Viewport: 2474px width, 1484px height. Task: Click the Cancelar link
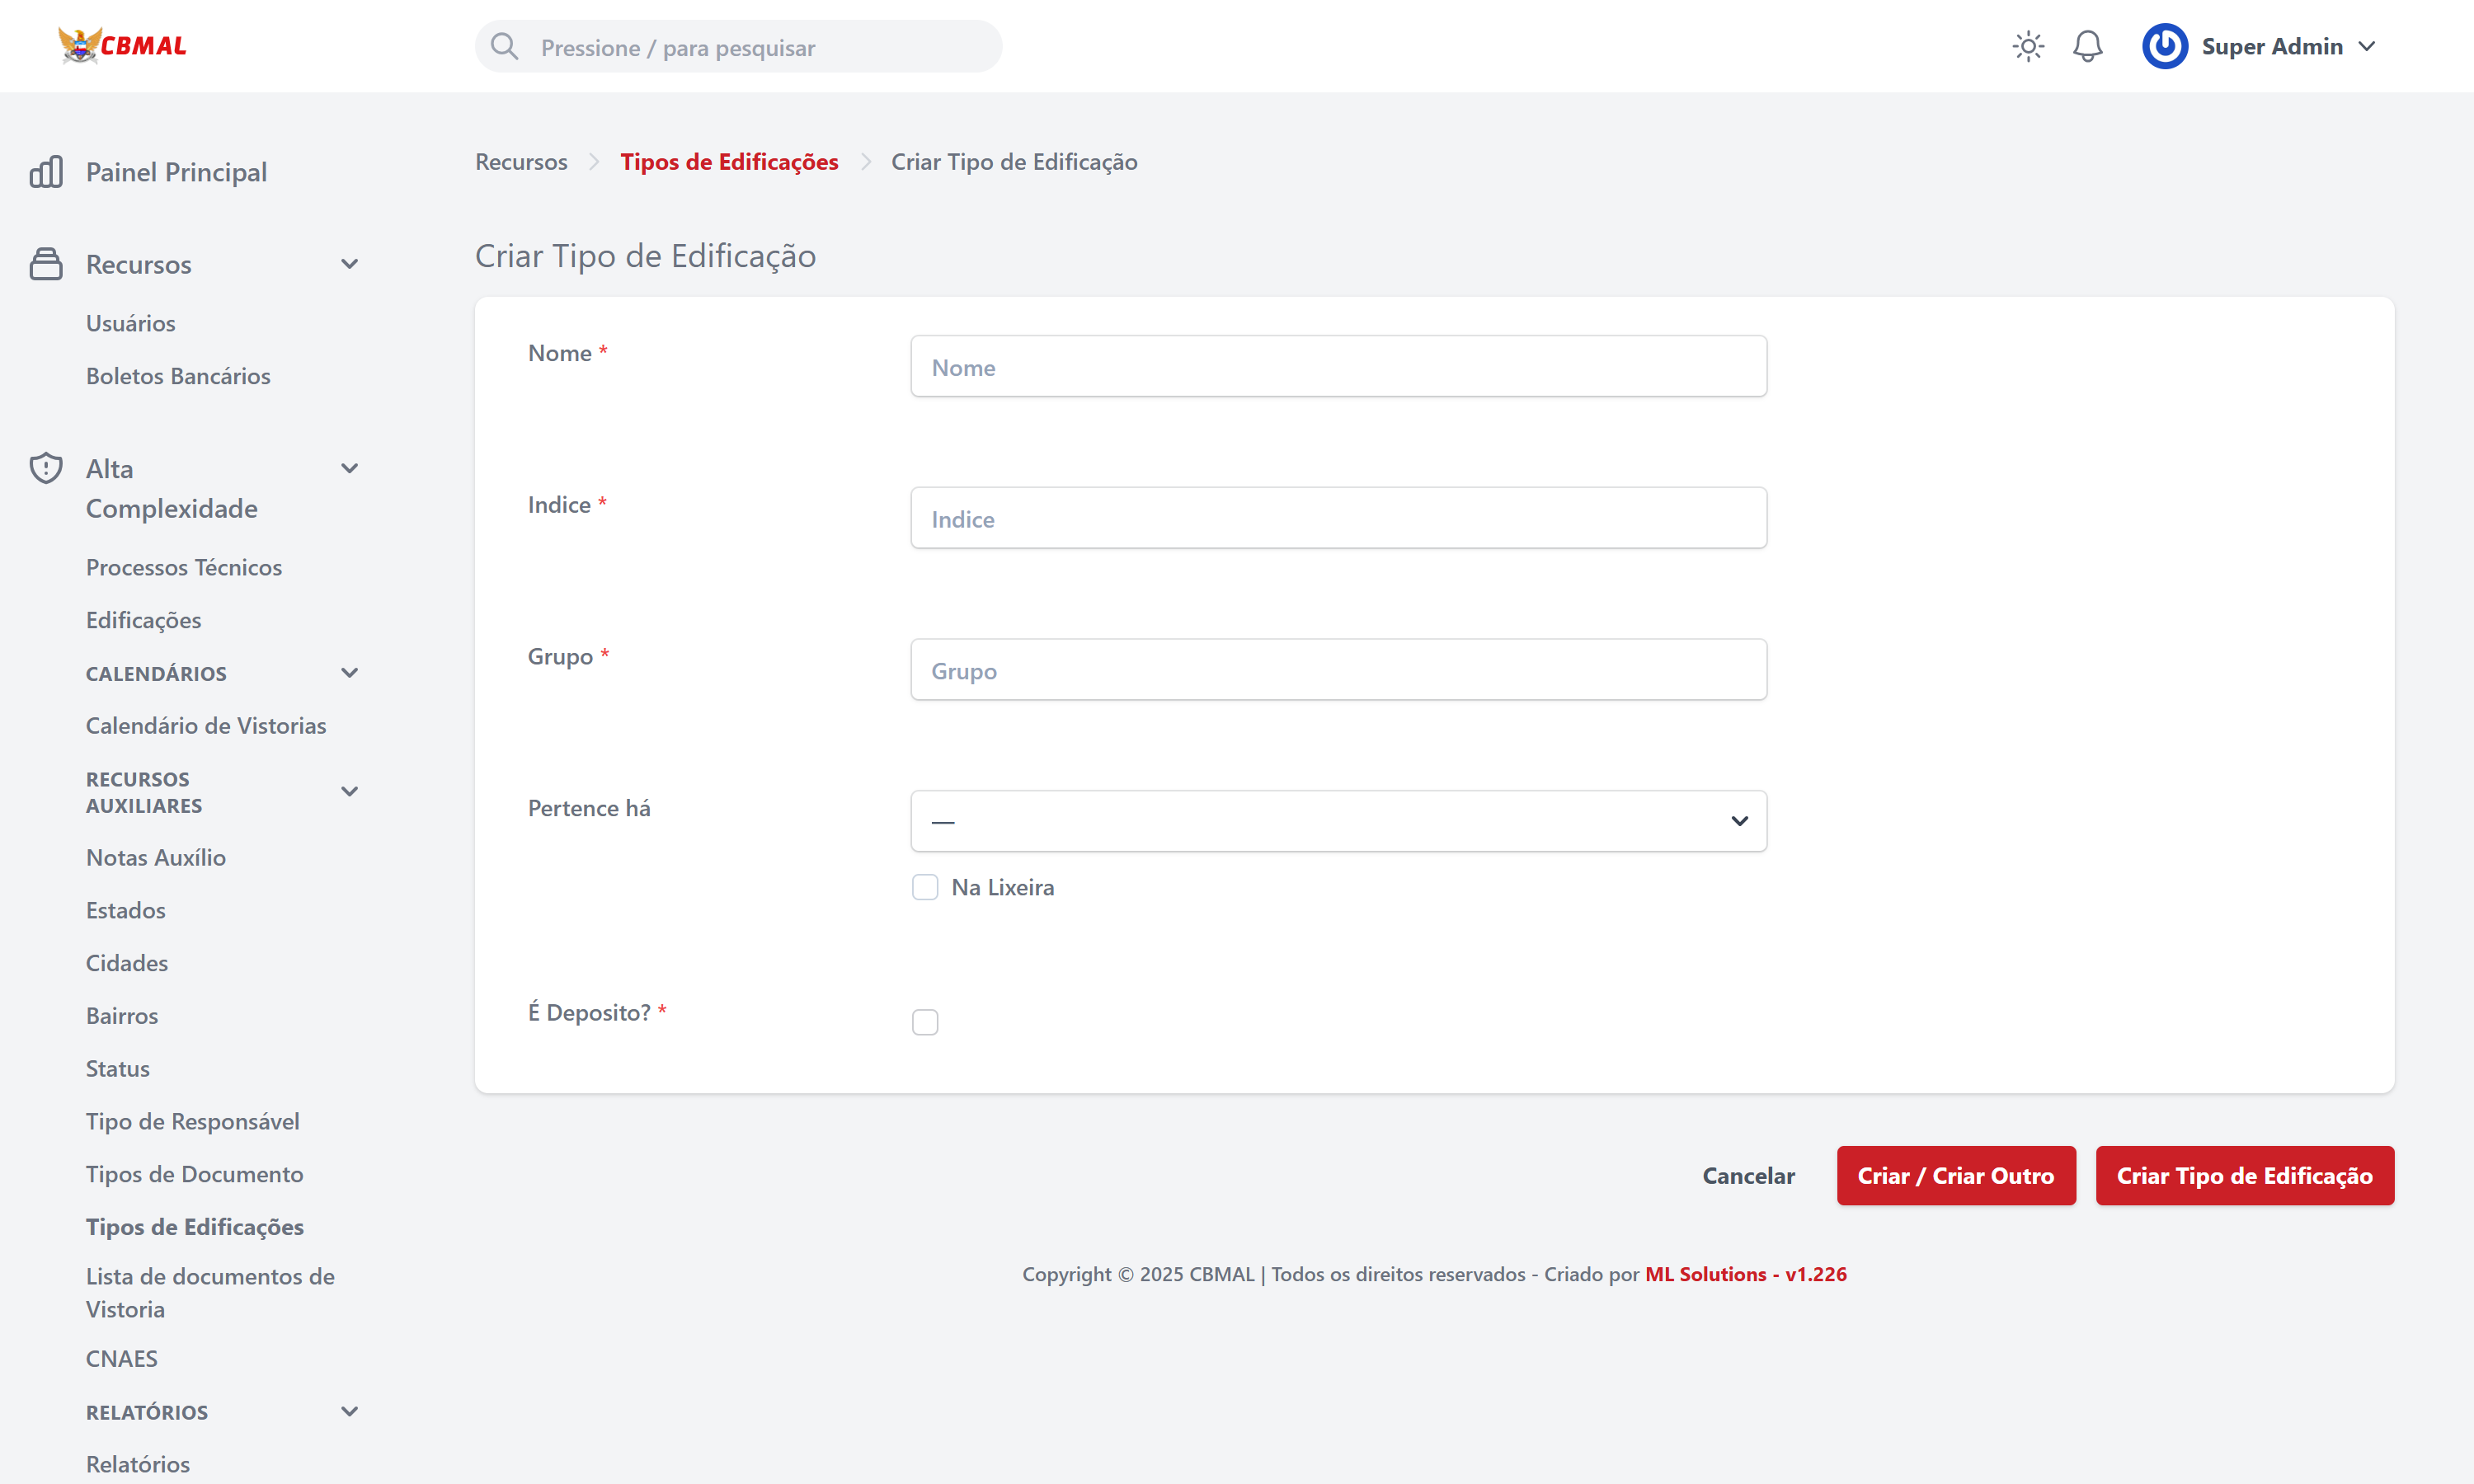1748,1176
